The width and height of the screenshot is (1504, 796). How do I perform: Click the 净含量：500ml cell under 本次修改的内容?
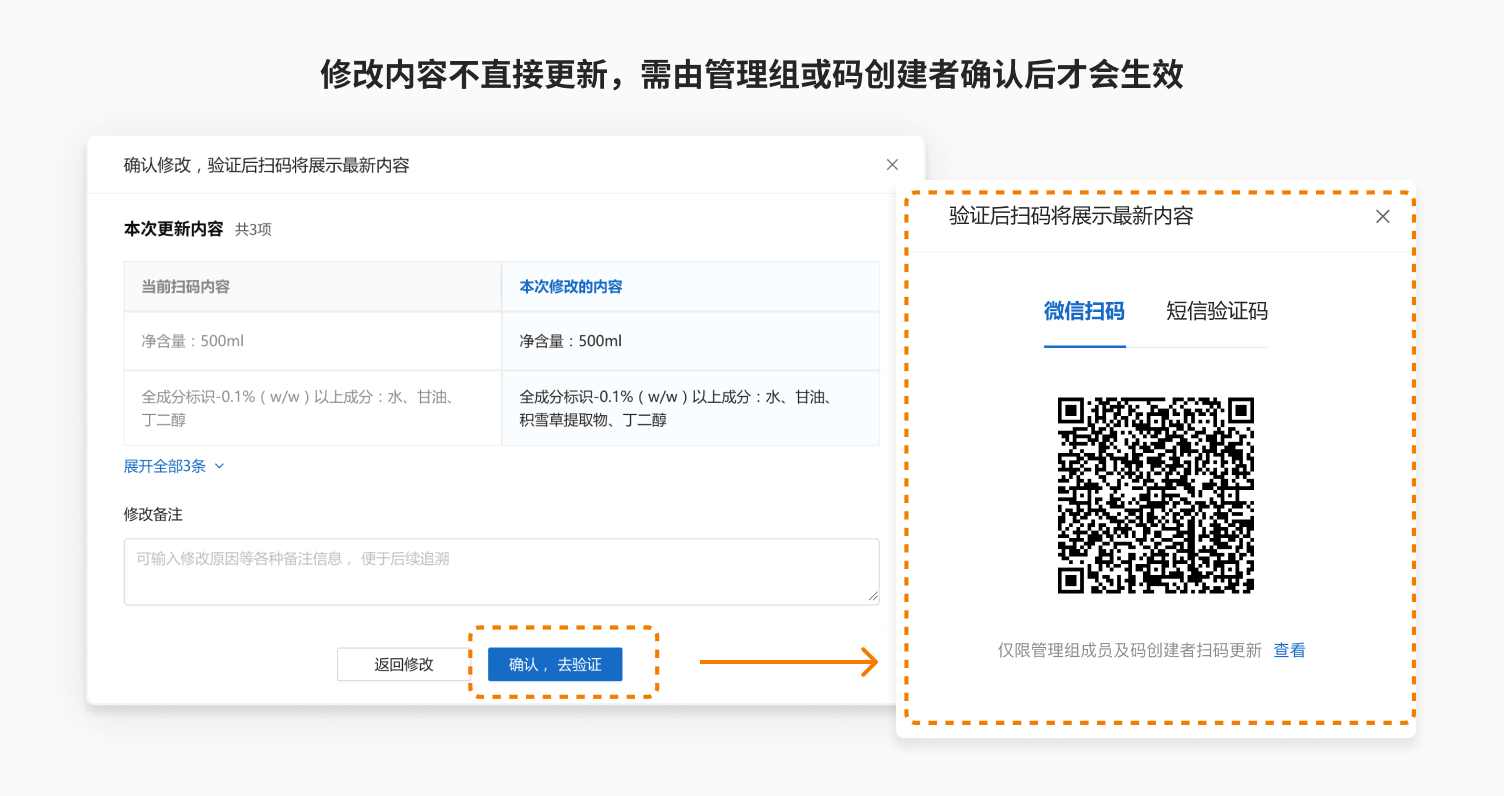point(571,341)
